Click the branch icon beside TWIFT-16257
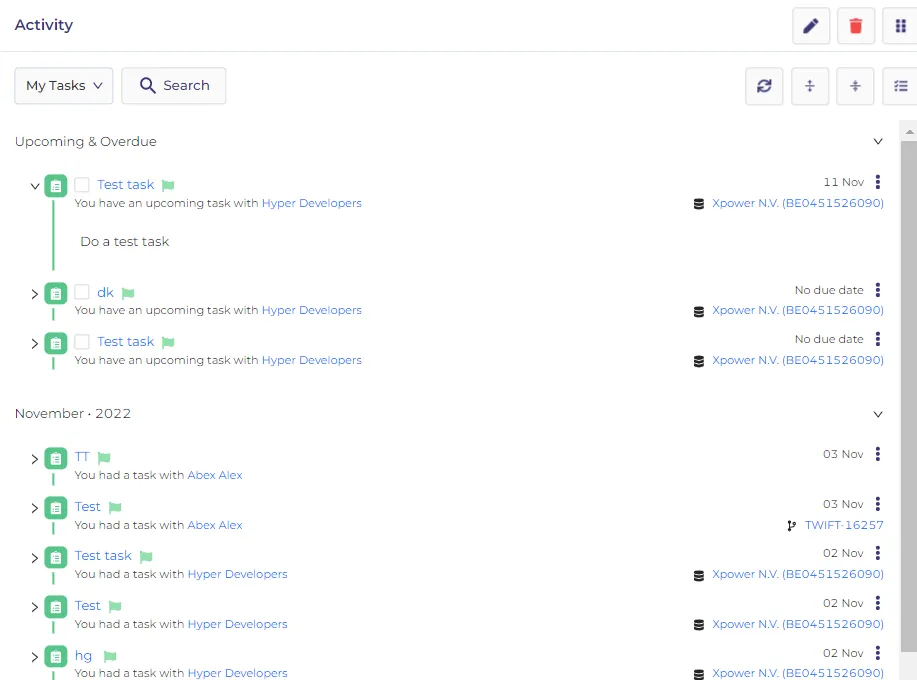This screenshot has height=680, width=917. tap(791, 526)
